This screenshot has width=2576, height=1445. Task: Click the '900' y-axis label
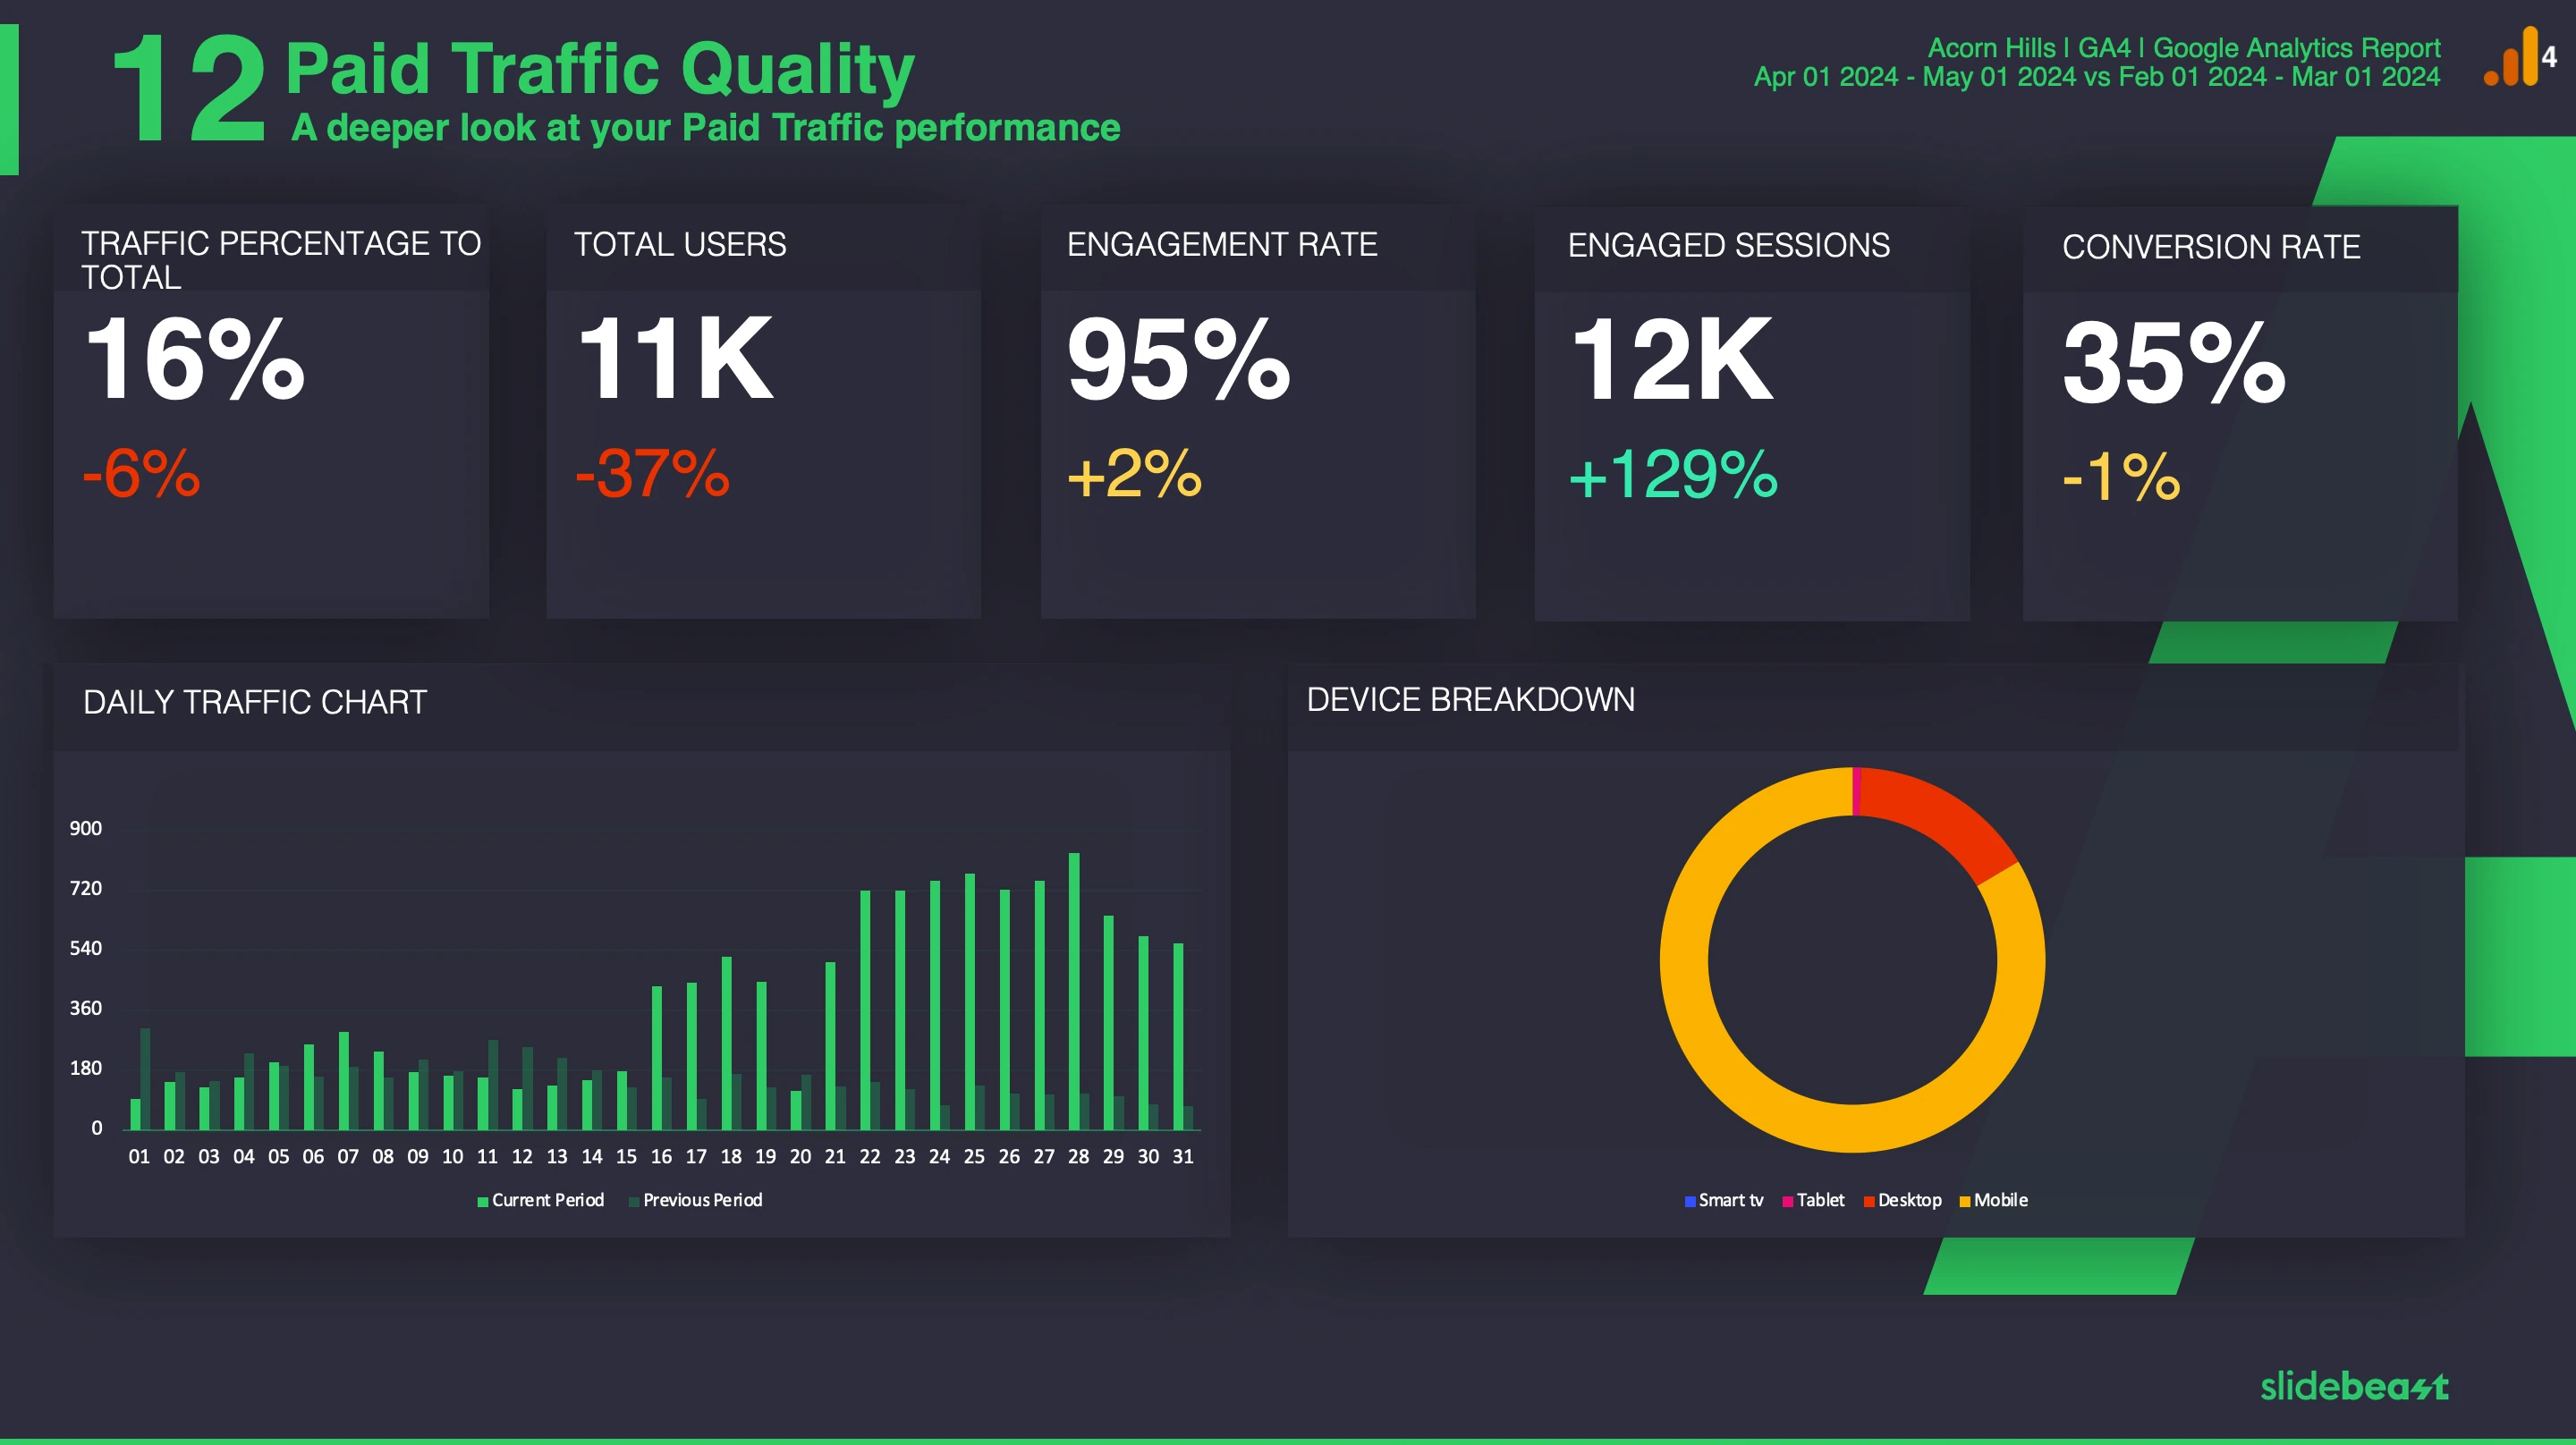[x=86, y=828]
